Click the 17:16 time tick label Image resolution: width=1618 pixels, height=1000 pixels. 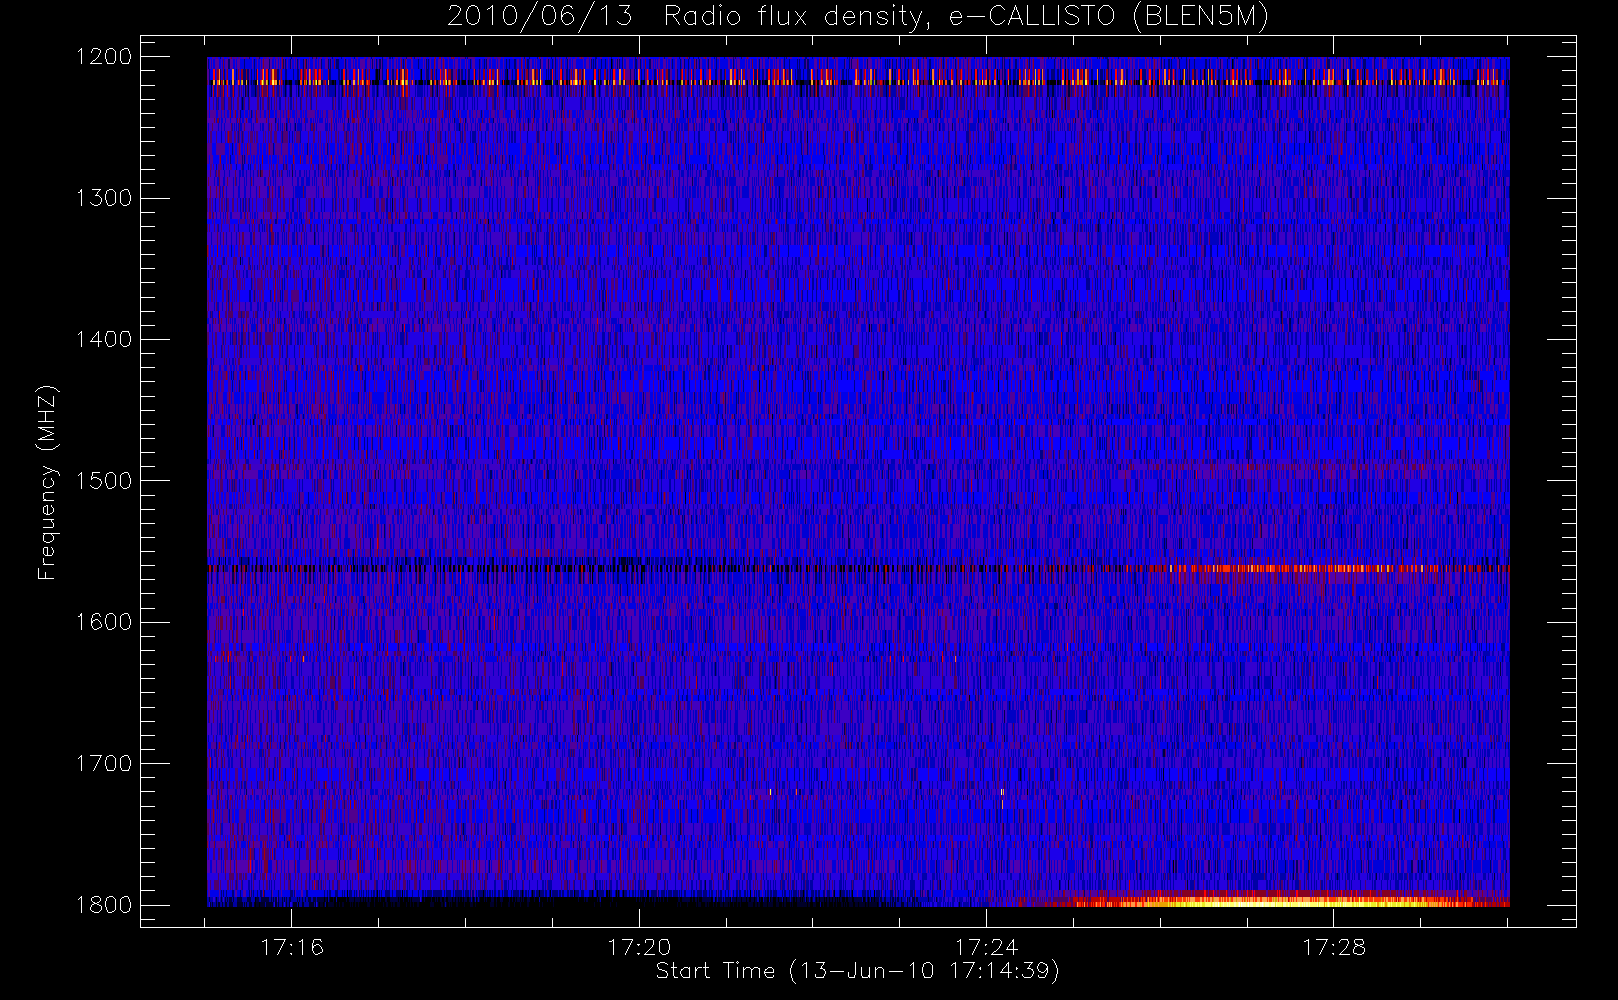pyautogui.click(x=292, y=947)
